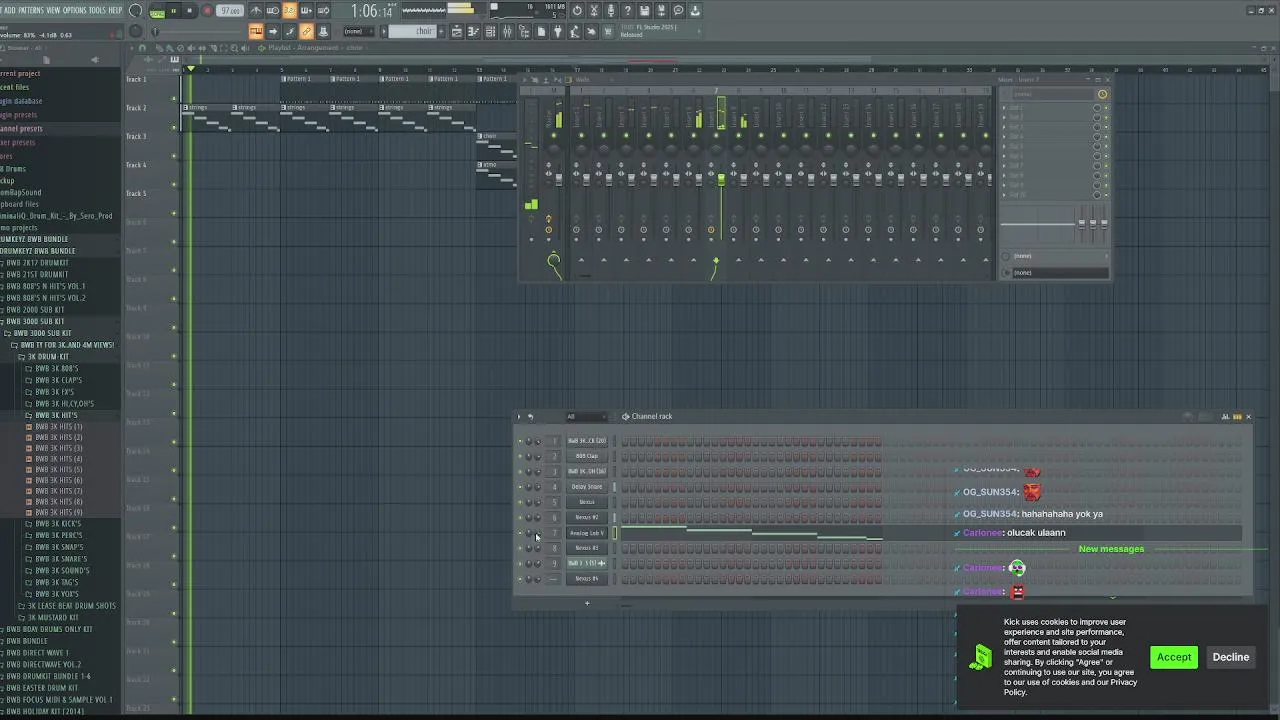
Task: Click the master volume knob
Action: pos(136,11)
